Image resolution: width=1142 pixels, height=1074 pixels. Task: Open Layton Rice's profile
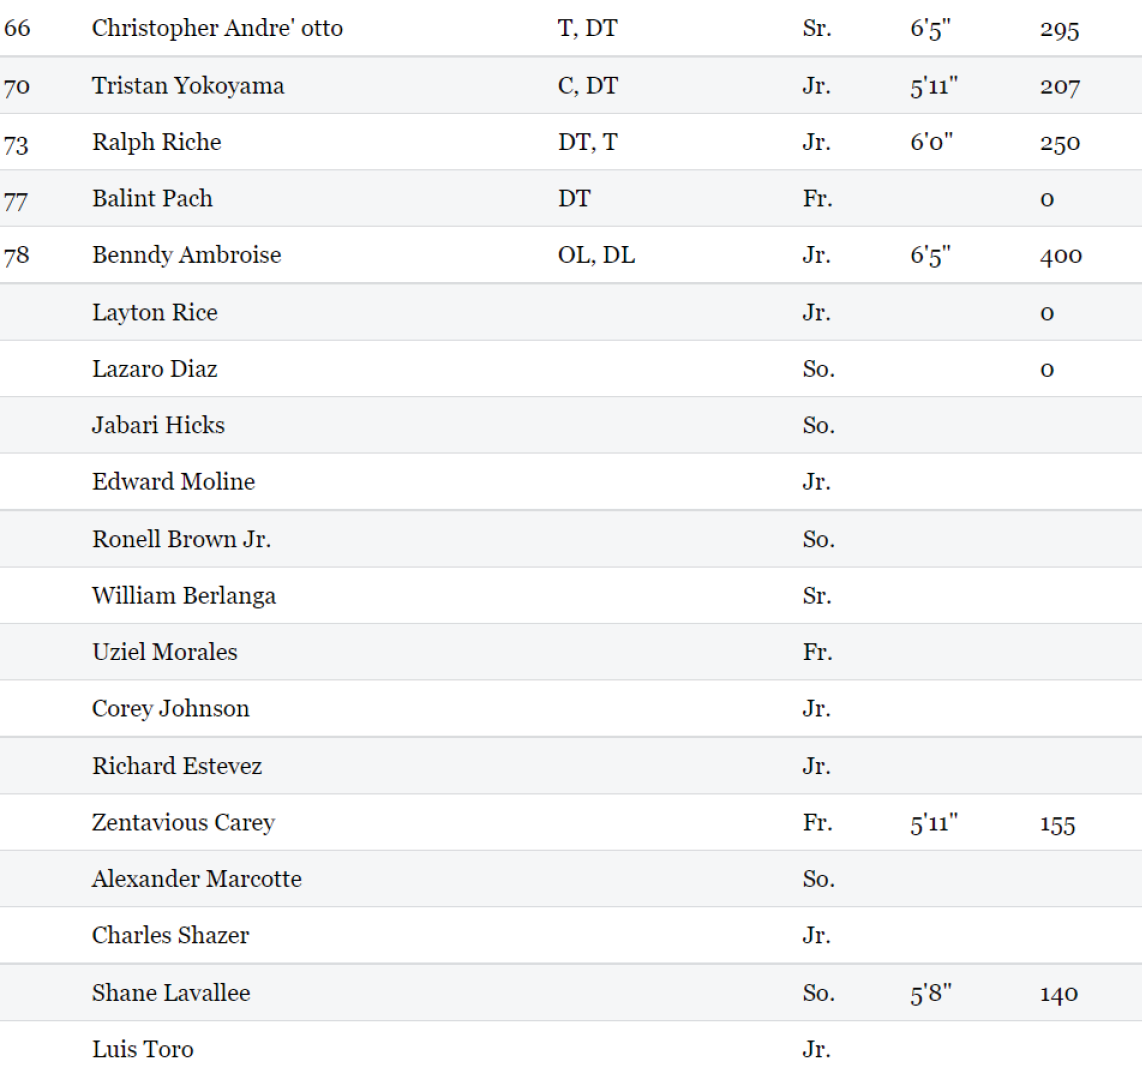154,313
